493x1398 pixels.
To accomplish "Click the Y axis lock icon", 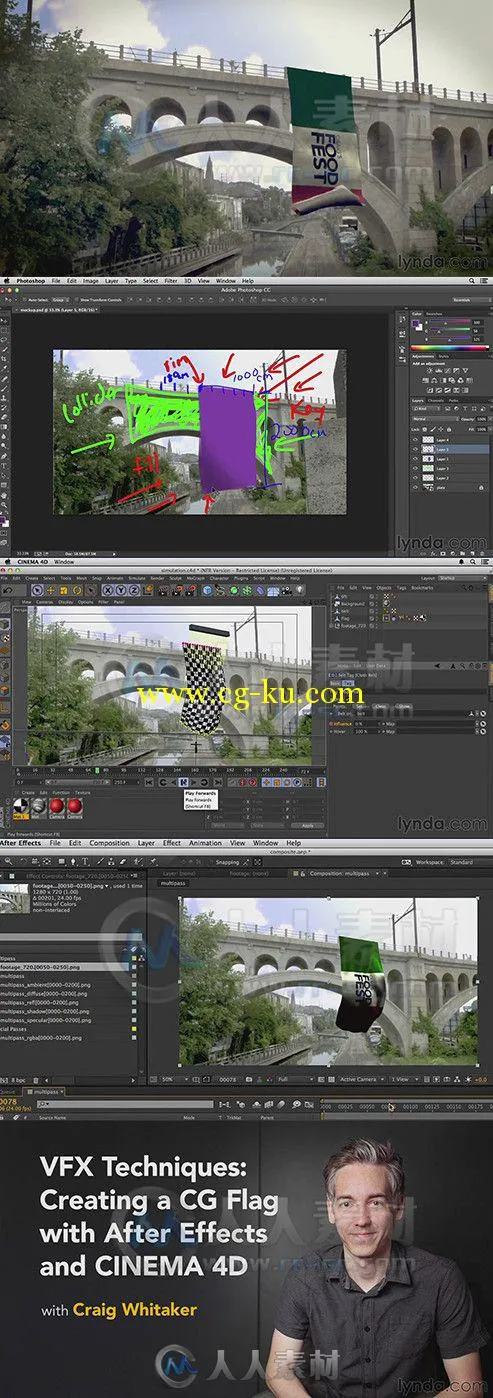I will pos(120,590).
